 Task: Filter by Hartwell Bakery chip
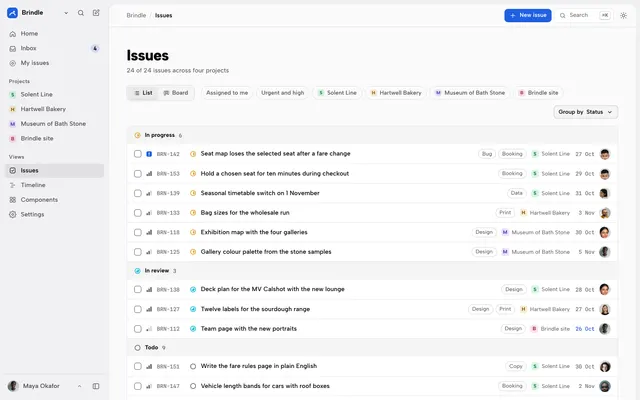pyautogui.click(x=396, y=93)
